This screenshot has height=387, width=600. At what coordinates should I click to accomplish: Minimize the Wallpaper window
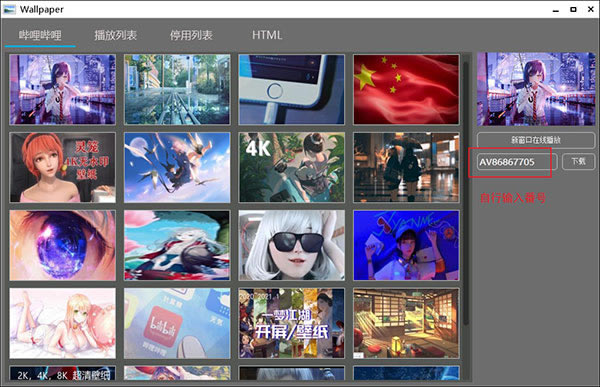(556, 10)
